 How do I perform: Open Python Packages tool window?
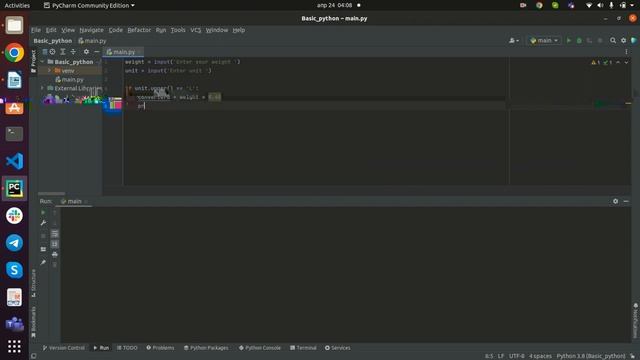[x=206, y=348]
